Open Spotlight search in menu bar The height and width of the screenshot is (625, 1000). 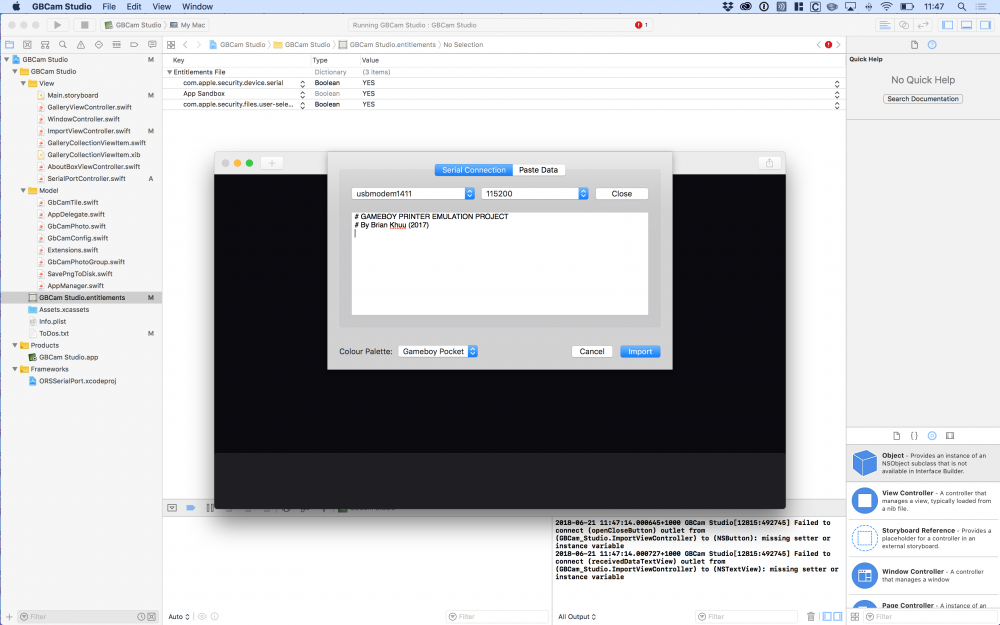961,6
